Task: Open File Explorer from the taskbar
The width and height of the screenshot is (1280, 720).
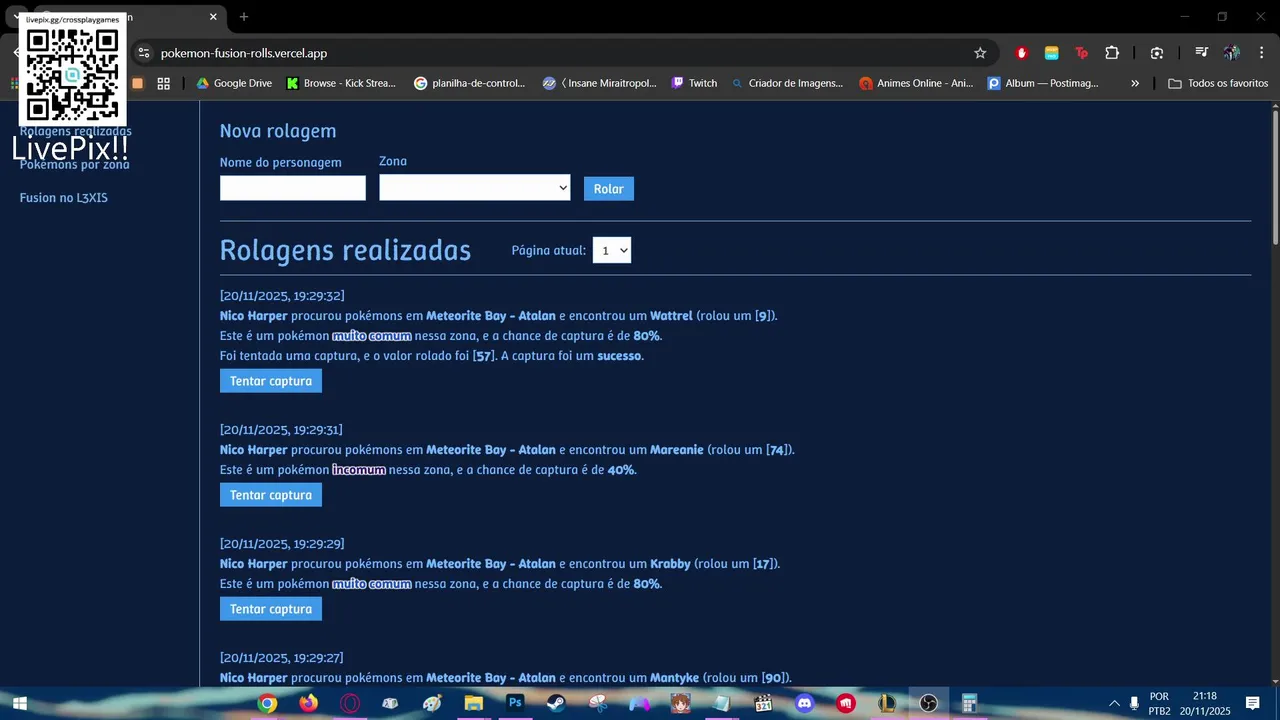Action: [x=473, y=703]
